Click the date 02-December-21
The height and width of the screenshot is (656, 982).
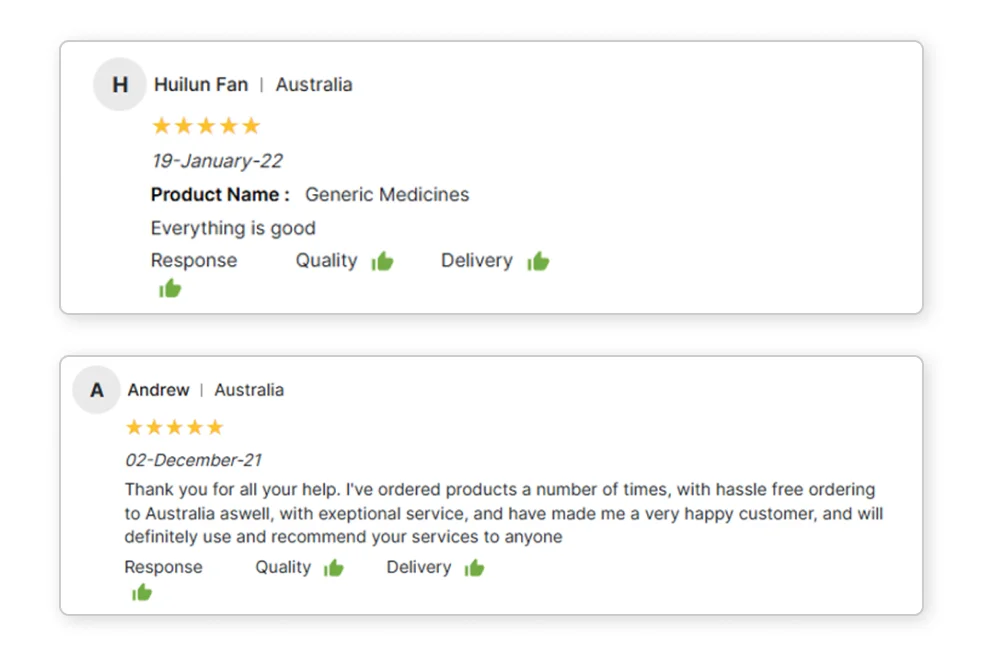click(x=194, y=460)
